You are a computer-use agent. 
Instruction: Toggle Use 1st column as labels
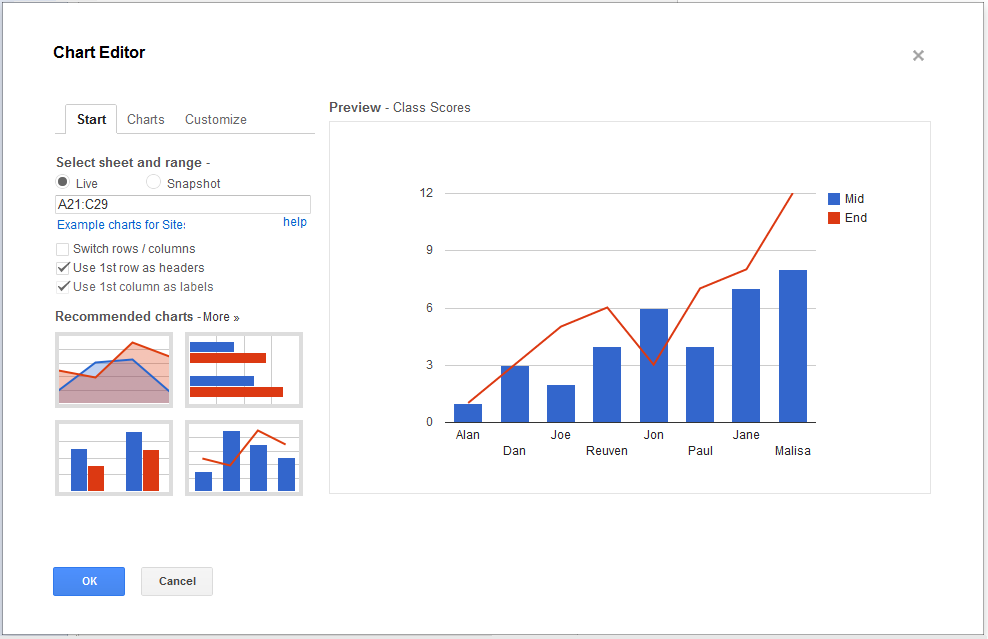pyautogui.click(x=63, y=287)
